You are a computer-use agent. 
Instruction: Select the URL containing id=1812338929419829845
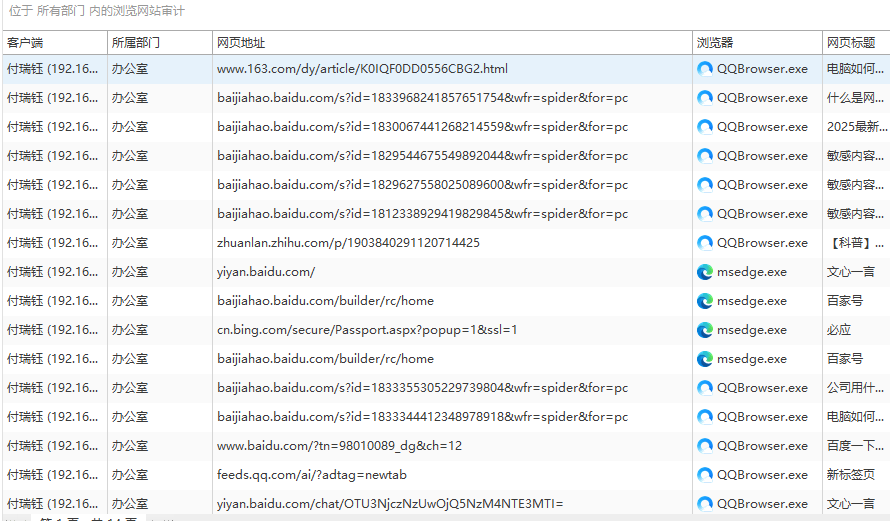(422, 214)
